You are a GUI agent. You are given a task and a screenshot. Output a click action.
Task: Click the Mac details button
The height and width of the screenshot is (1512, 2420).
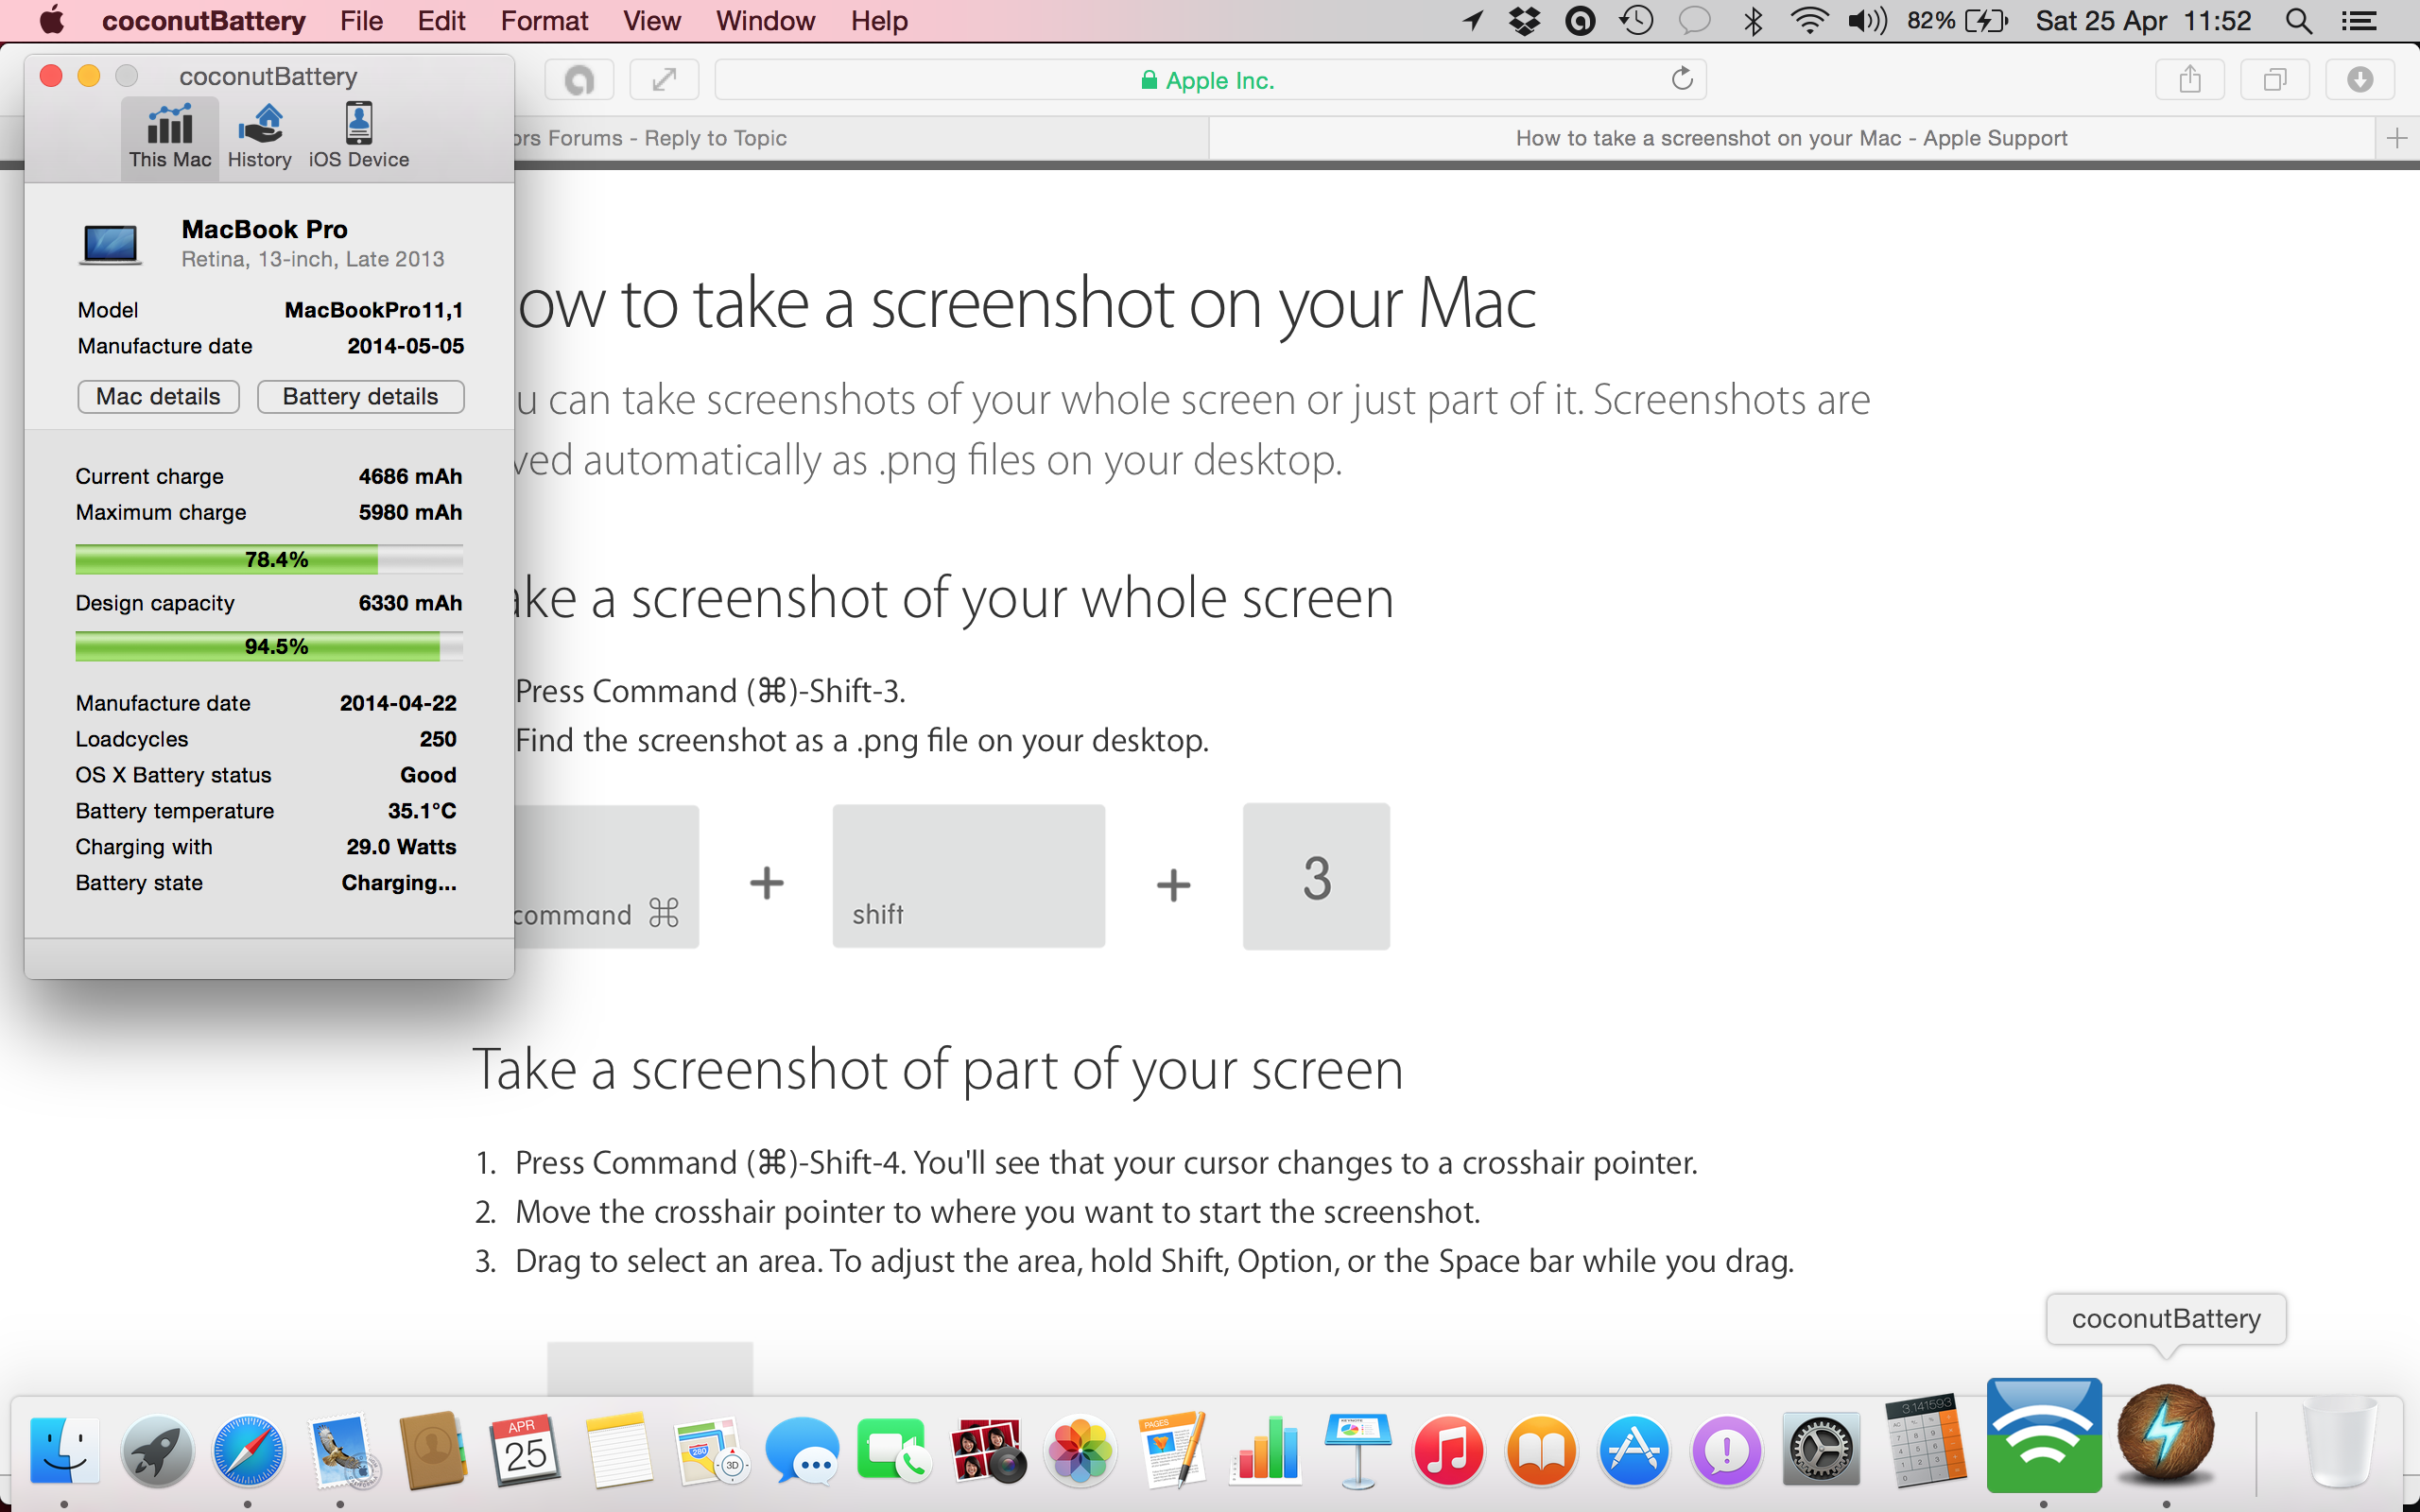pyautogui.click(x=158, y=396)
